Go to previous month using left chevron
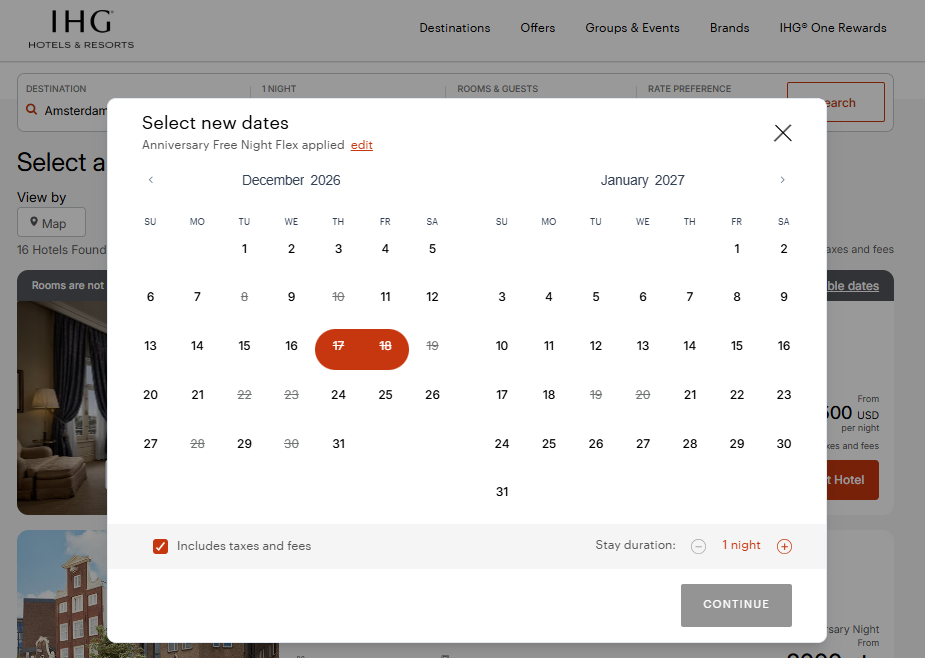This screenshot has height=658, width=925. click(151, 180)
